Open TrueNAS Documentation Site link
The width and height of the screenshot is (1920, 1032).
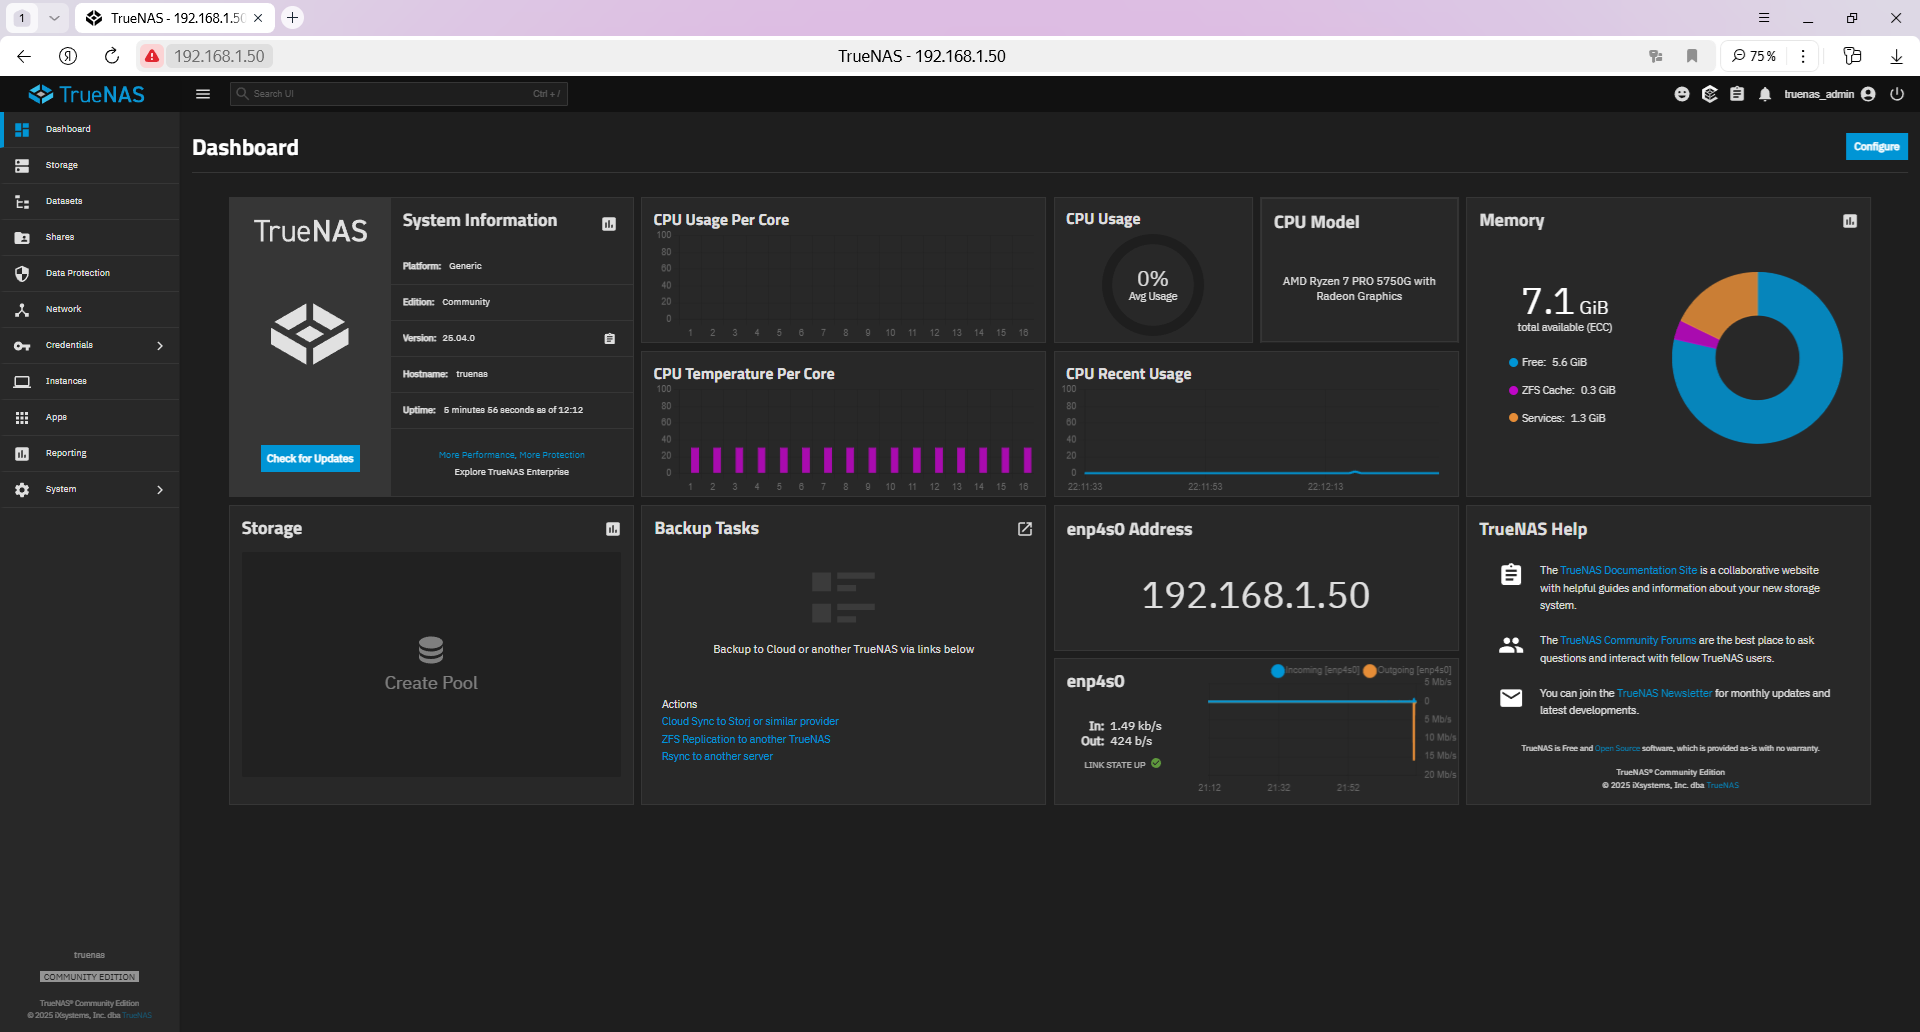tap(1628, 571)
